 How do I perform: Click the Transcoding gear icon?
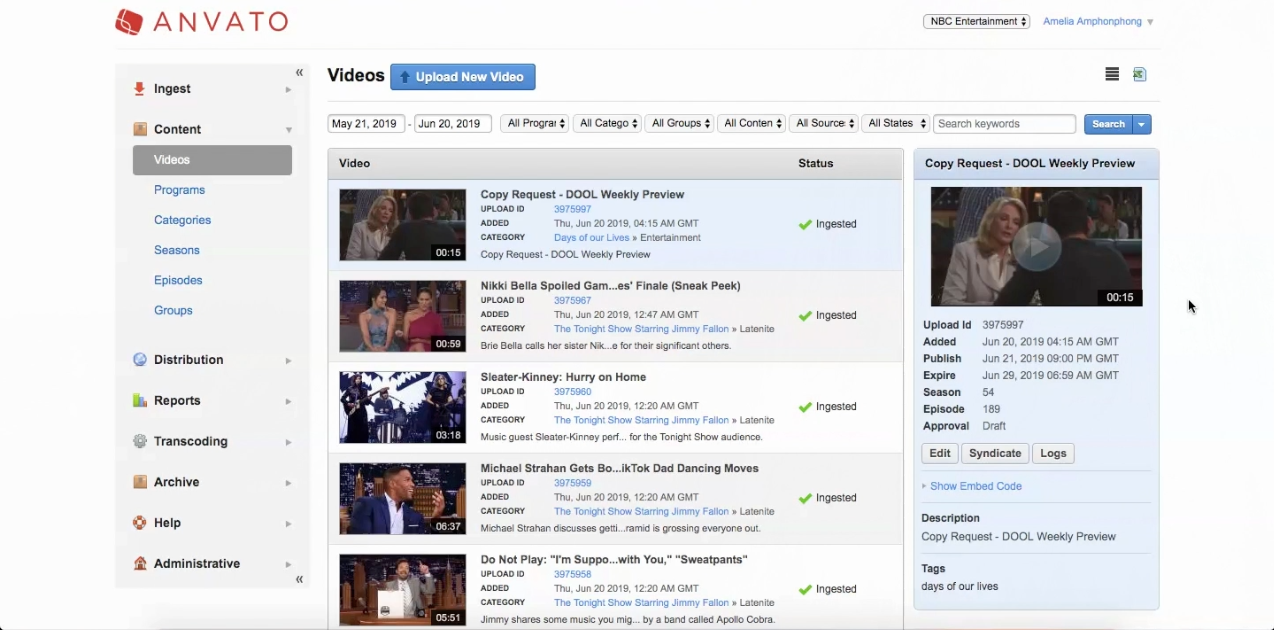(x=140, y=442)
